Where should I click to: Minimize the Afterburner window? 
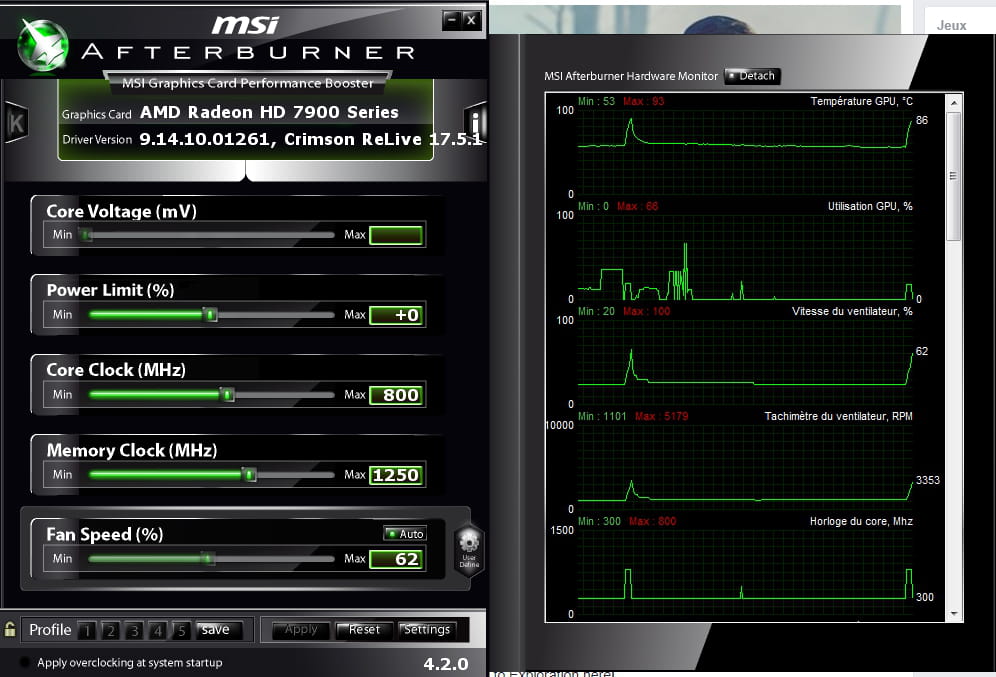click(x=451, y=20)
